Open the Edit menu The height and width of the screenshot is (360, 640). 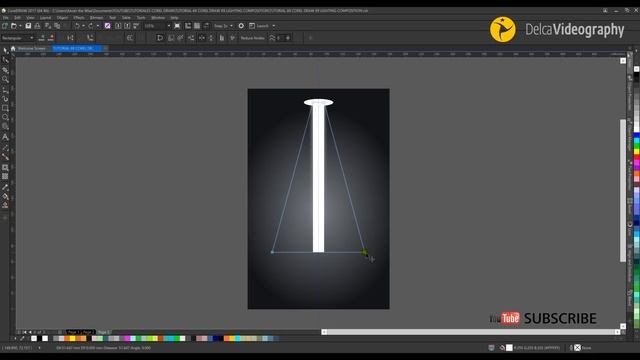17,18
